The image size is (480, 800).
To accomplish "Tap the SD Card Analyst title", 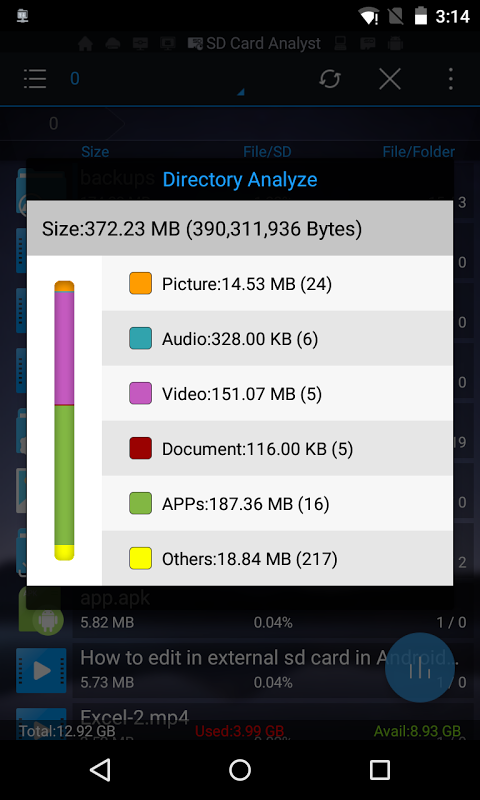I will pos(263,44).
